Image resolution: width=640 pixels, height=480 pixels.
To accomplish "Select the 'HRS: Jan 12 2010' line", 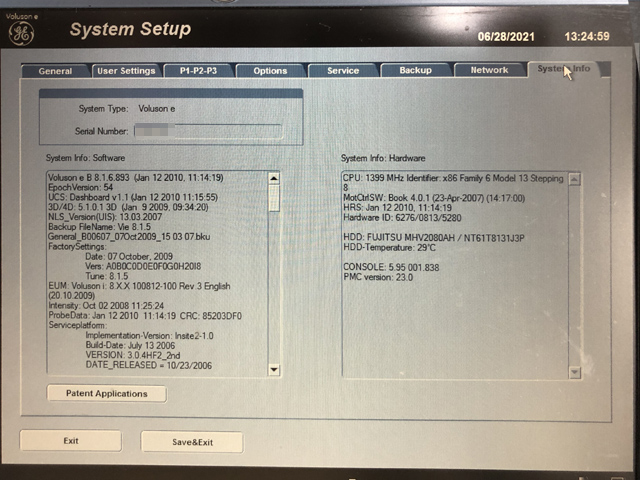I will pyautogui.click(x=397, y=208).
